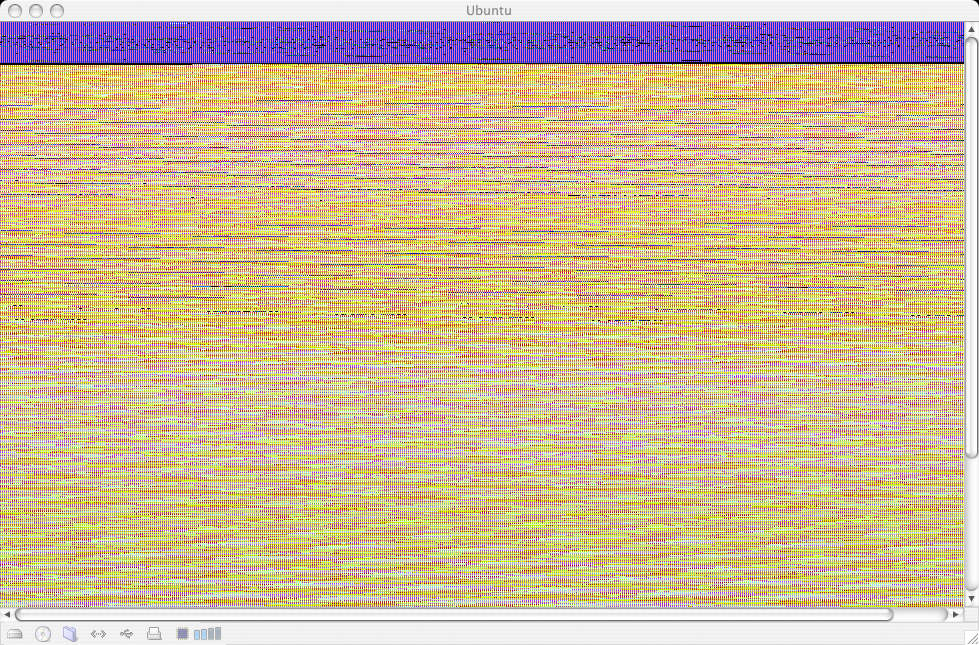Click the CD/DVD drive status icon

43,634
